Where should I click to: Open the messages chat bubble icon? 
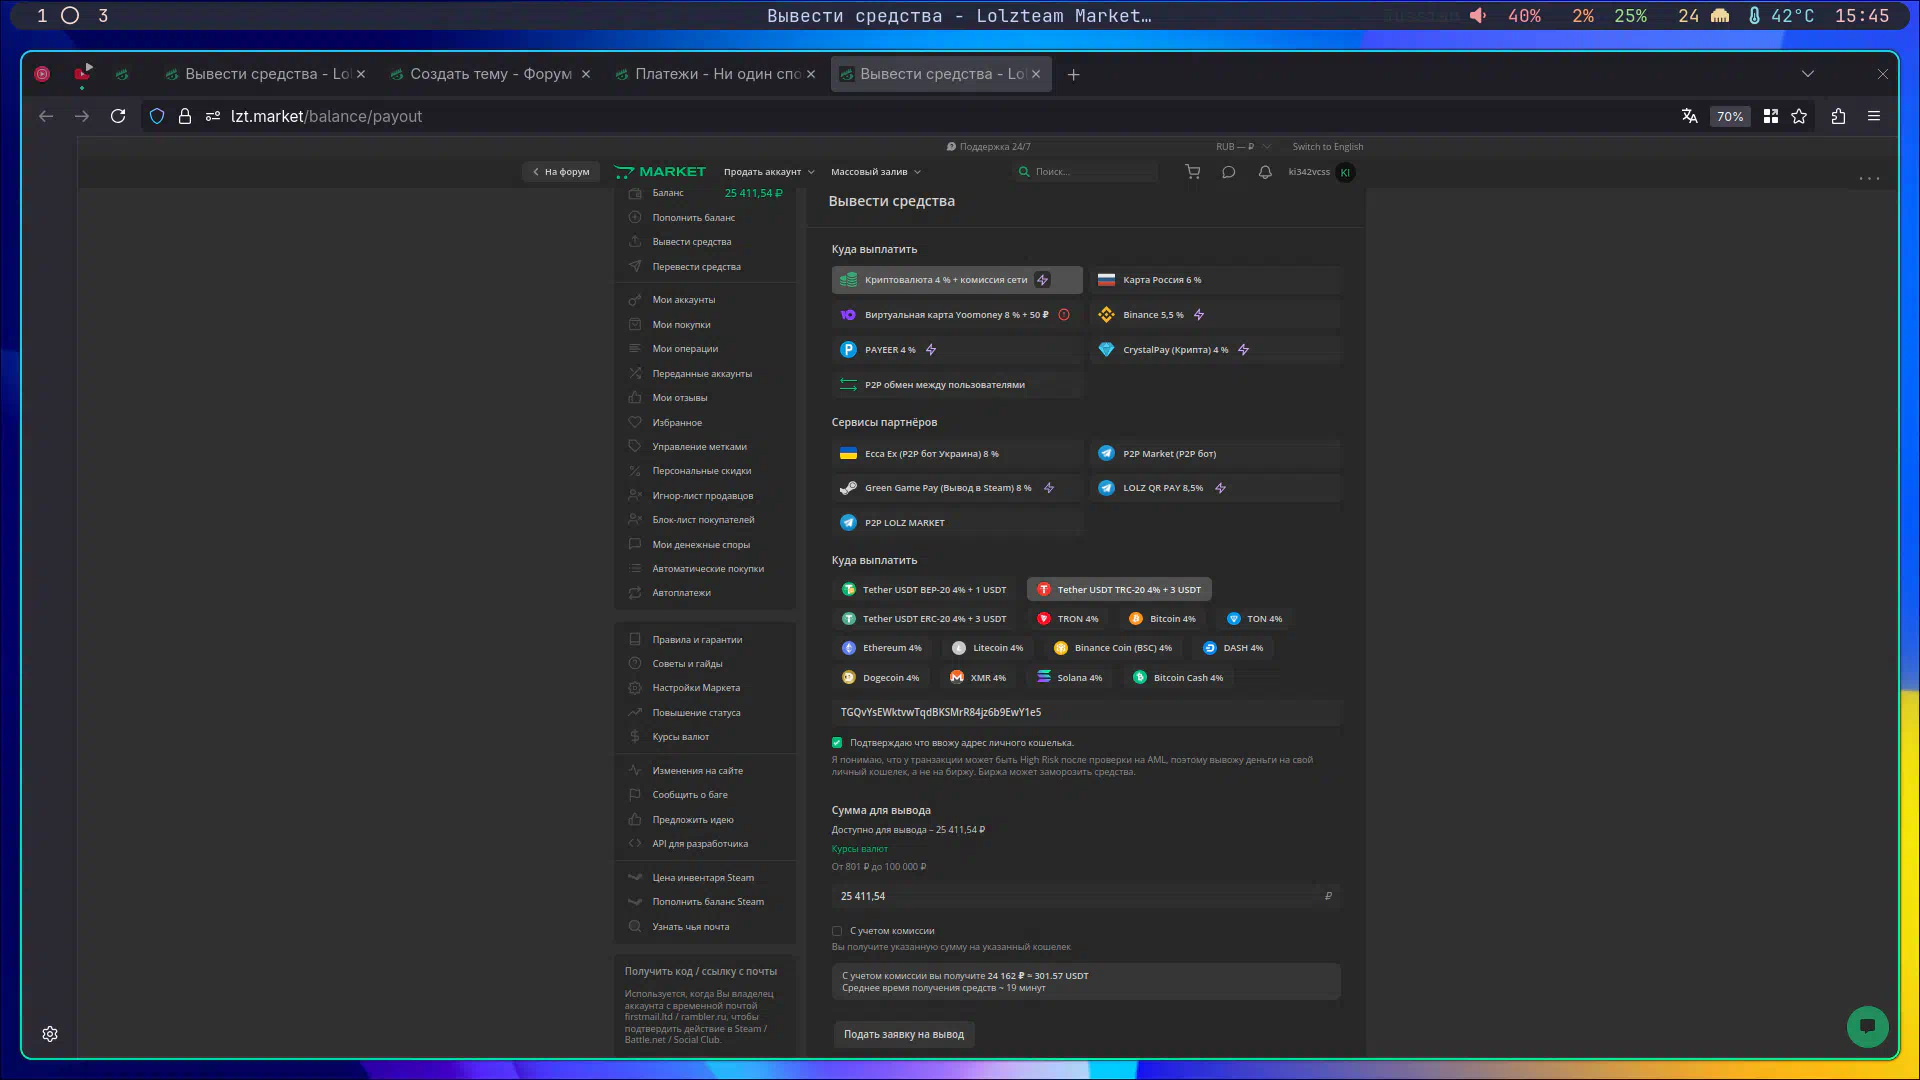coord(1229,172)
